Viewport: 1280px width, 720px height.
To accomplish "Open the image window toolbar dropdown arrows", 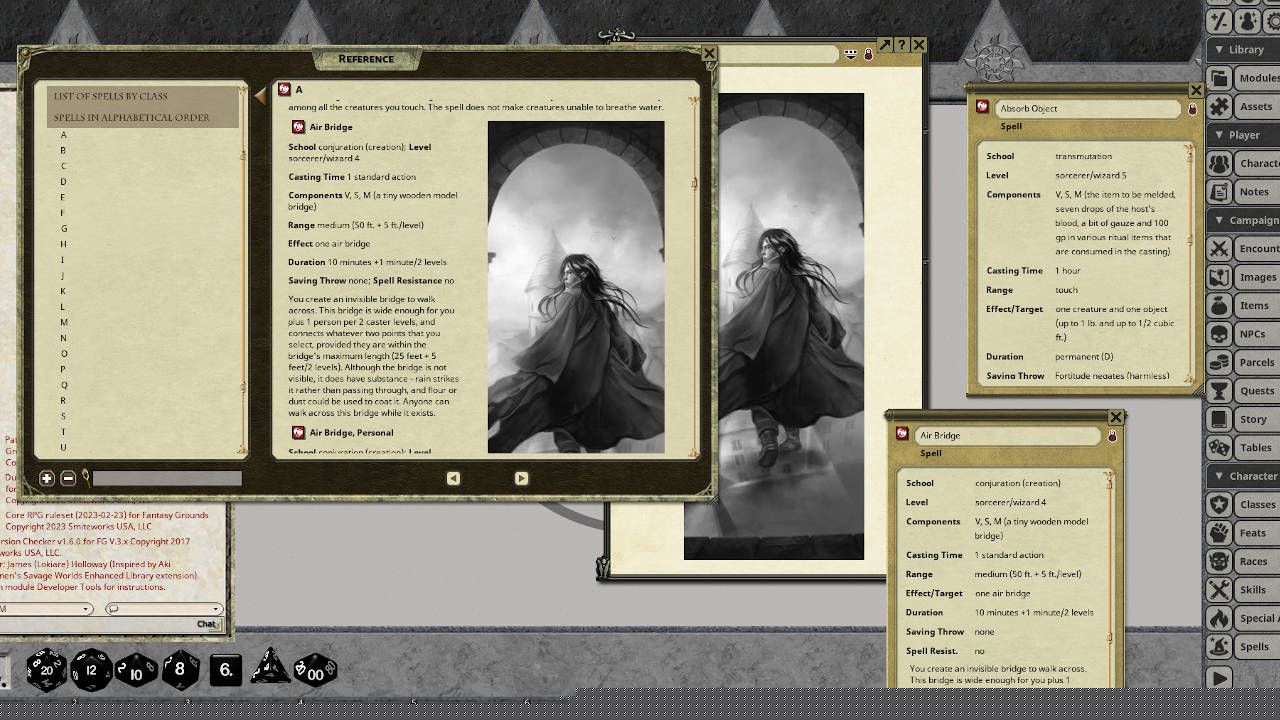I will (x=851, y=54).
